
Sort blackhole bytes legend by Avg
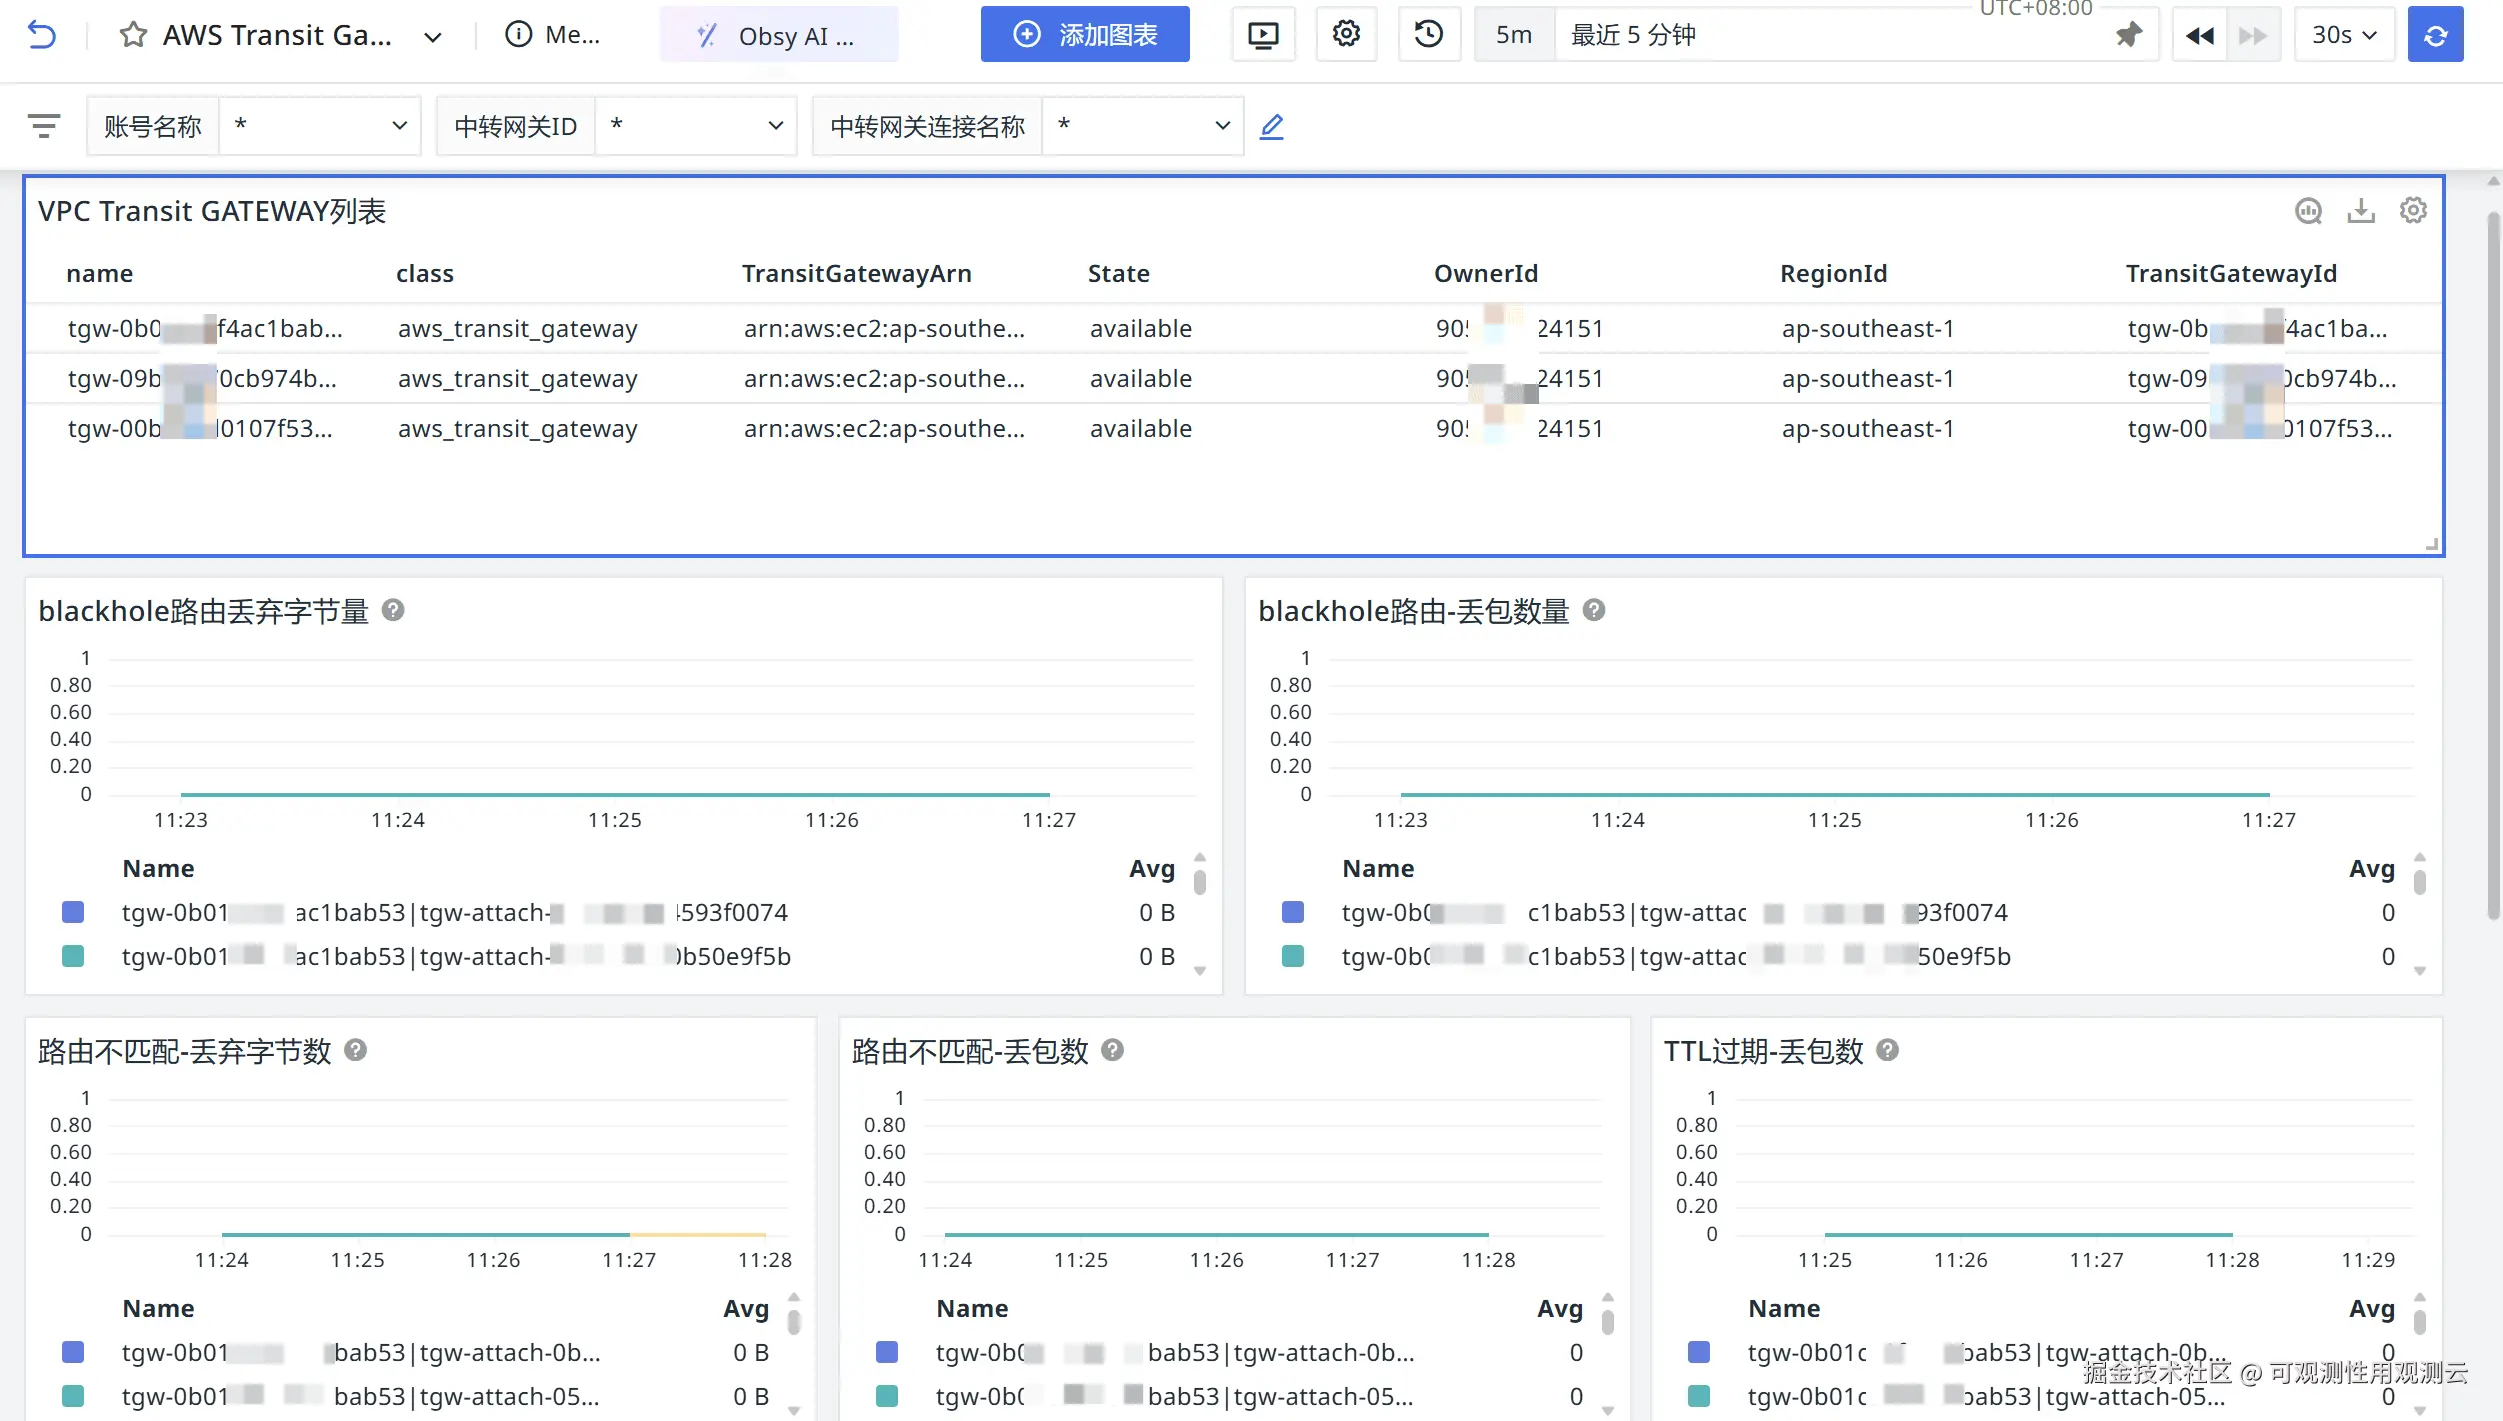[x=1151, y=868]
